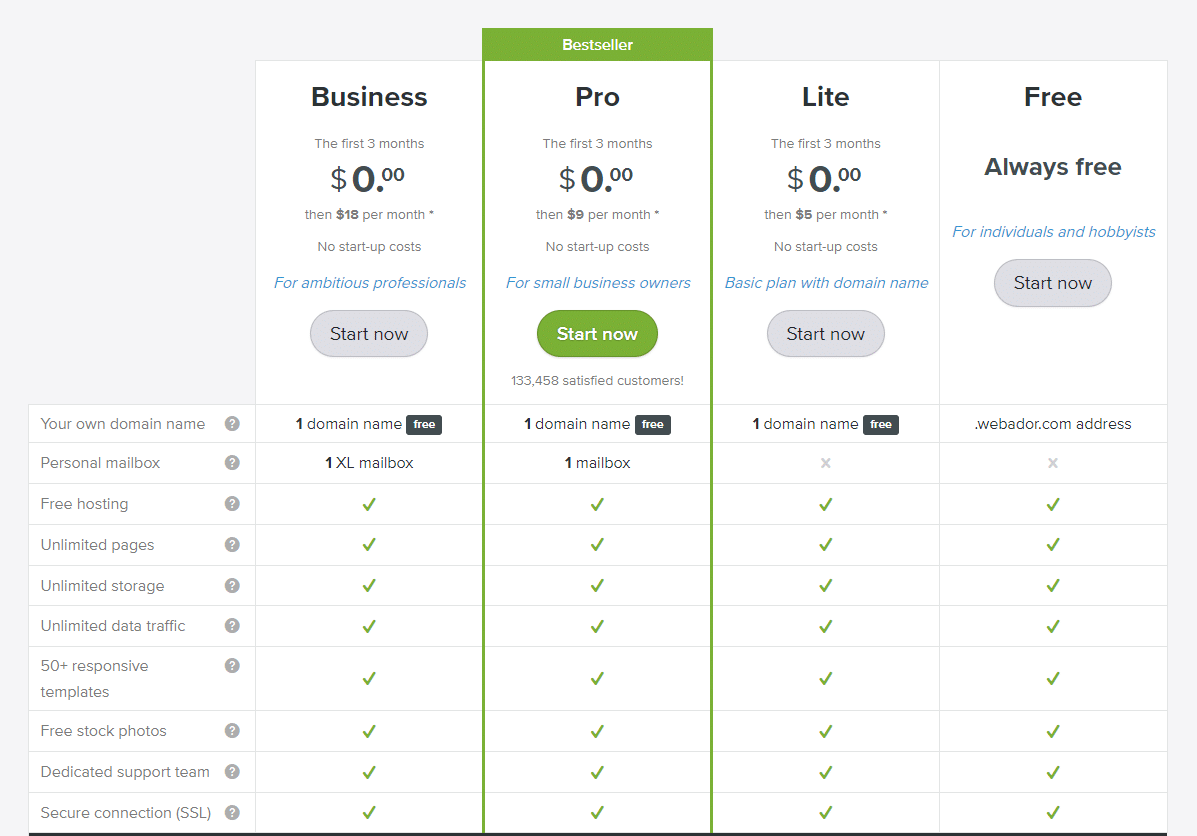Click help icon beside Dedicated support team
Image resolution: width=1197 pixels, height=836 pixels.
[232, 772]
